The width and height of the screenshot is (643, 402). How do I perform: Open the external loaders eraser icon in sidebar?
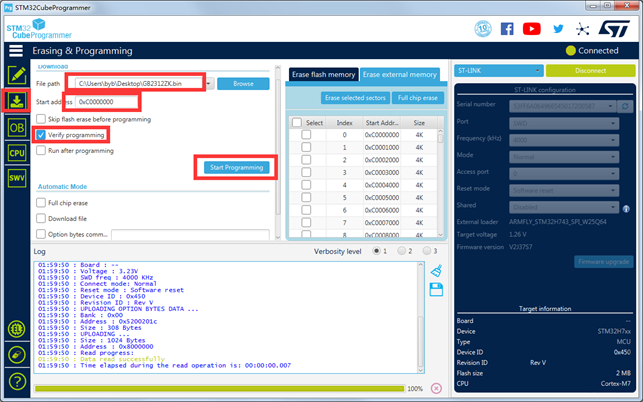click(17, 355)
